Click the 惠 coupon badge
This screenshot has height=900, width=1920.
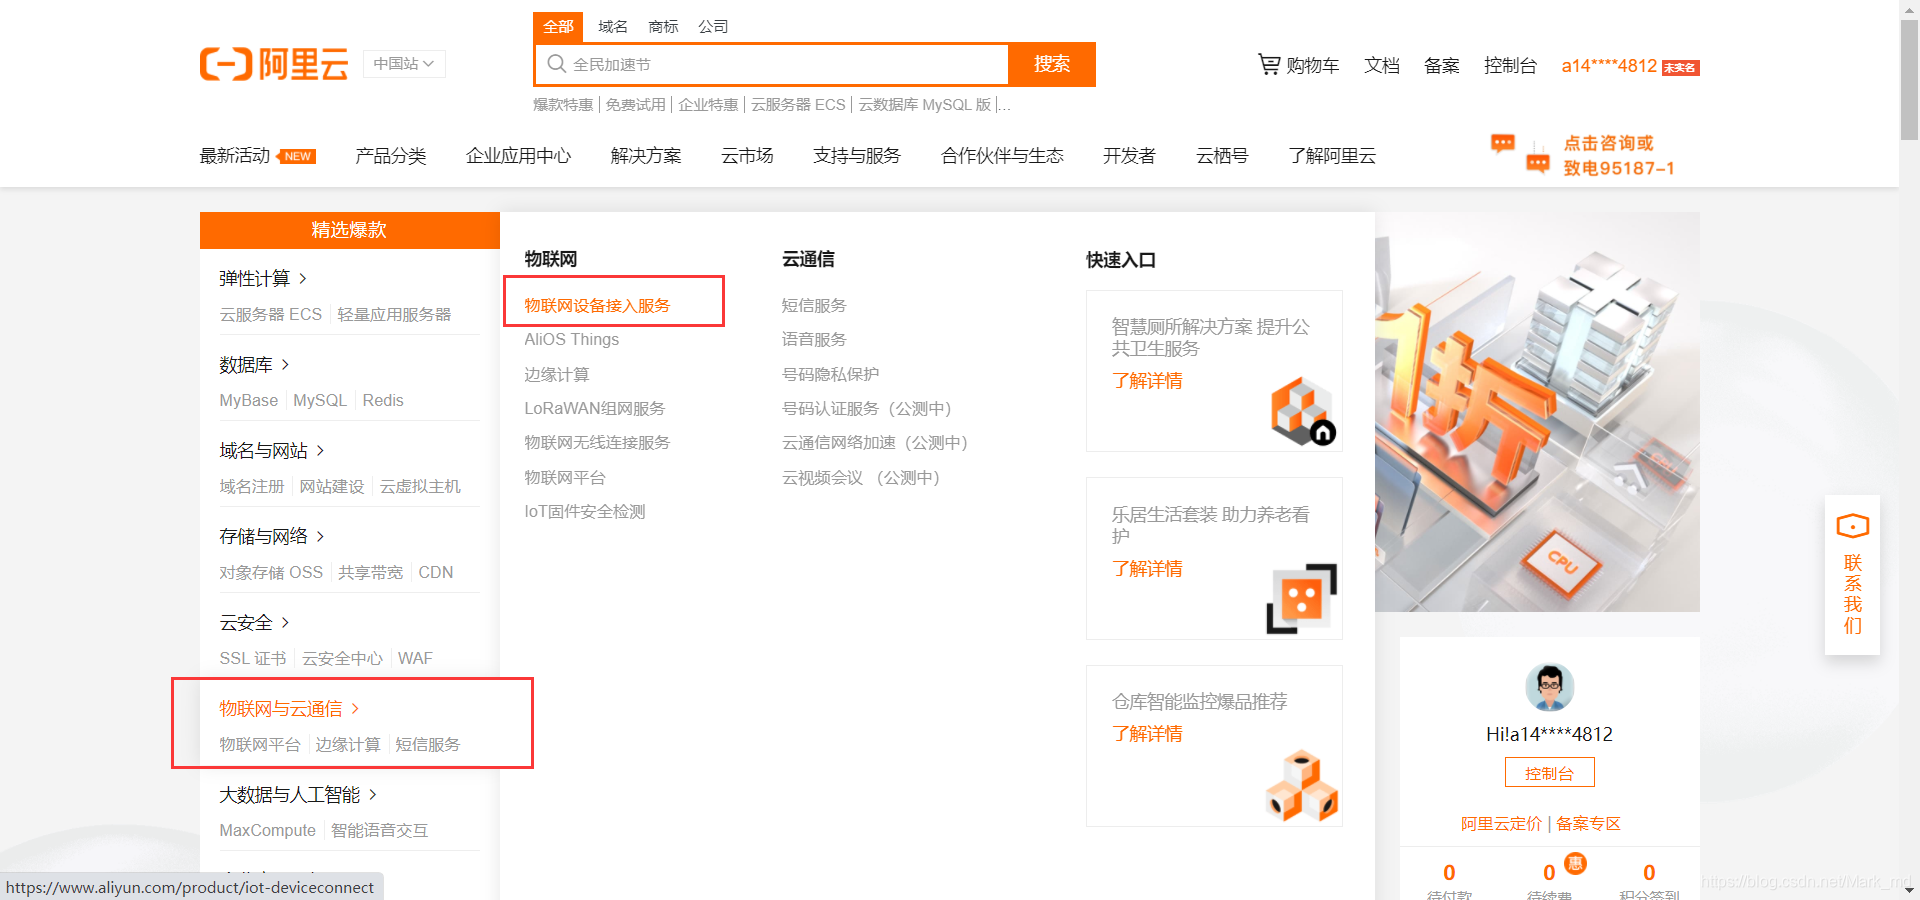point(1575,863)
